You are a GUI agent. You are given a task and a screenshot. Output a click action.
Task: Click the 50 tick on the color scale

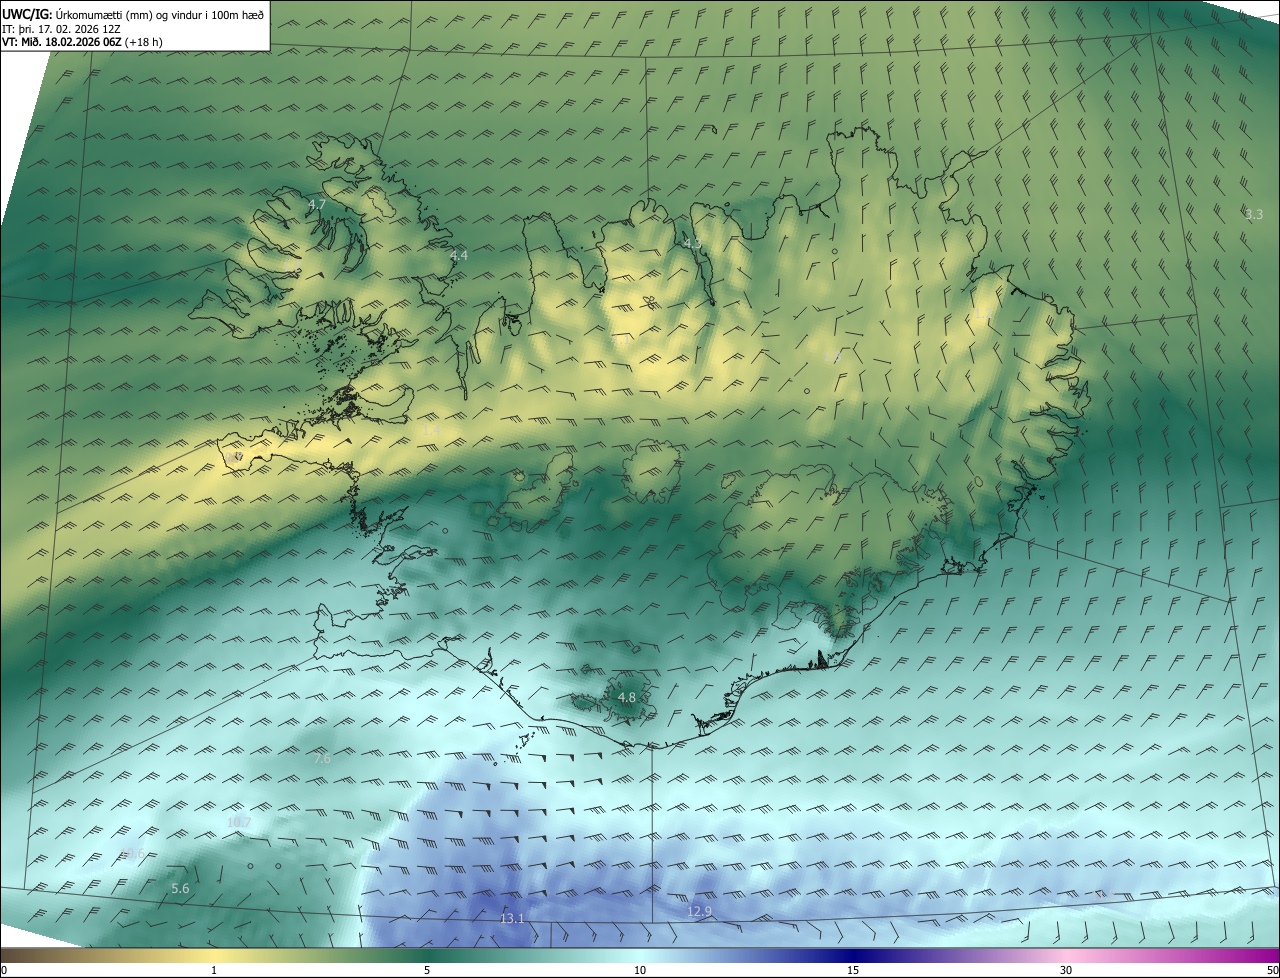pos(1272,970)
